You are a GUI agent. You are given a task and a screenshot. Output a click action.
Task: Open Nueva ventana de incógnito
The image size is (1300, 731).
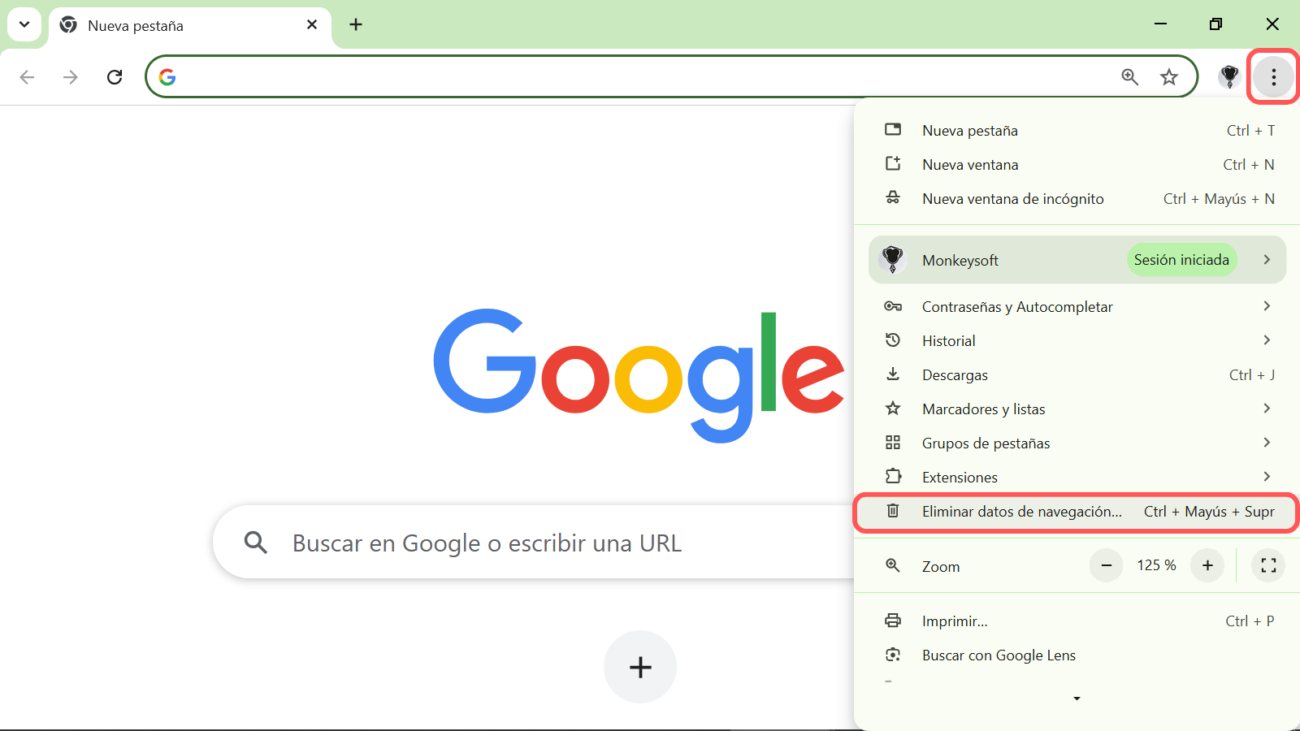tap(1077, 198)
